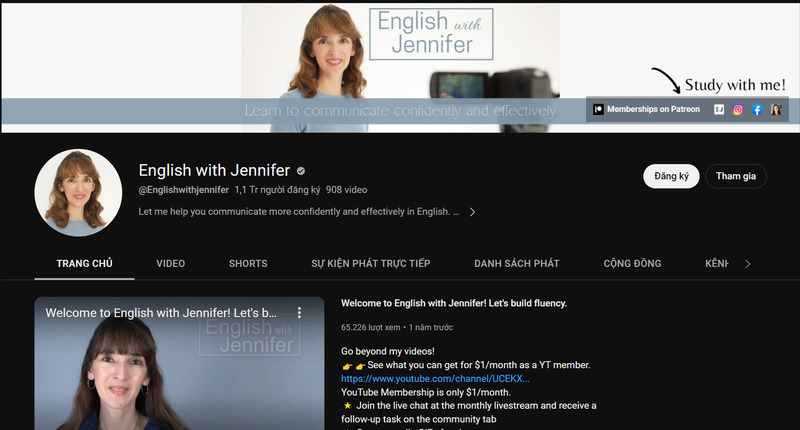Click the English with Jennifer channel name
This screenshot has height=430, width=800.
[214, 170]
